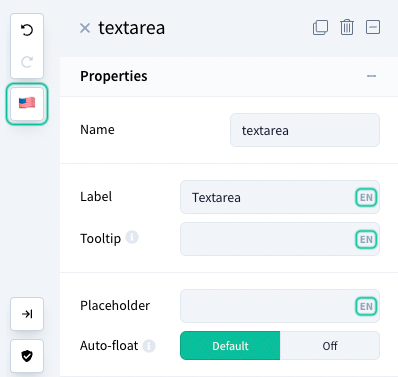Collapse the Properties section
398x377 pixels.
(x=371, y=76)
